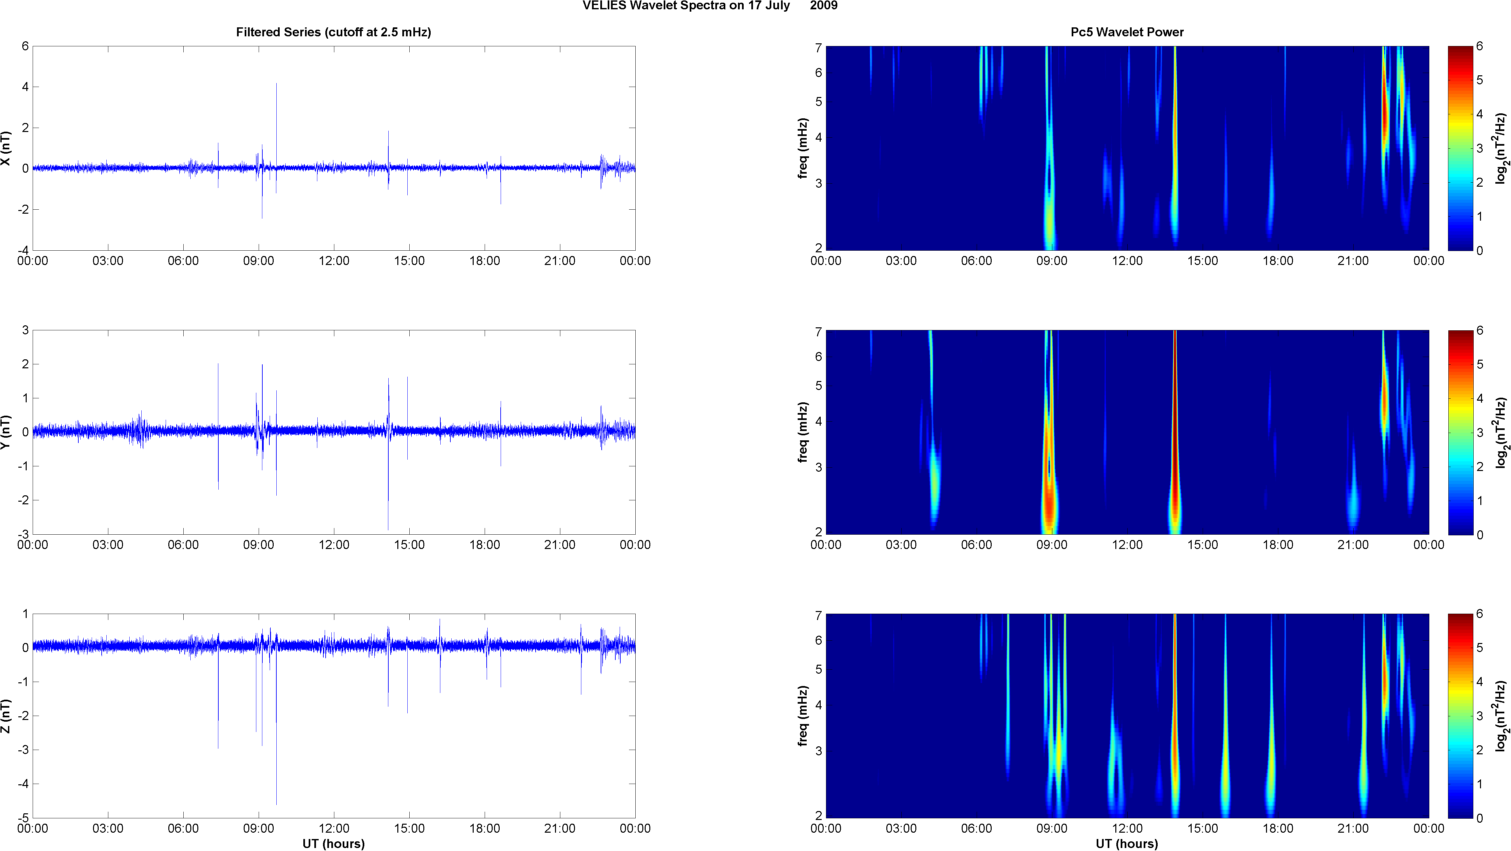The width and height of the screenshot is (1511, 851).
Task: Click the "12:00" tick under the Y series plot
Action: coord(334,545)
